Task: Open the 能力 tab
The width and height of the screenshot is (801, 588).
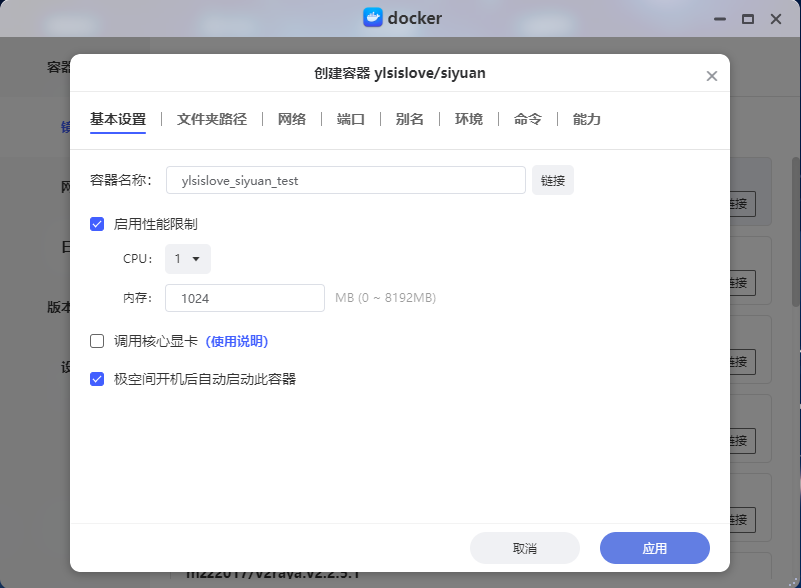Action: click(586, 119)
